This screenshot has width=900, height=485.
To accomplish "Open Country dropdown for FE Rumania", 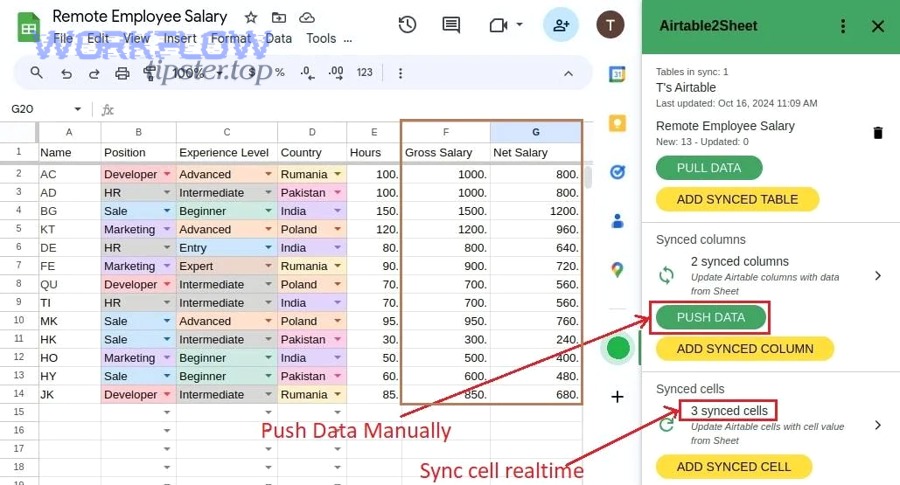I will (x=338, y=266).
